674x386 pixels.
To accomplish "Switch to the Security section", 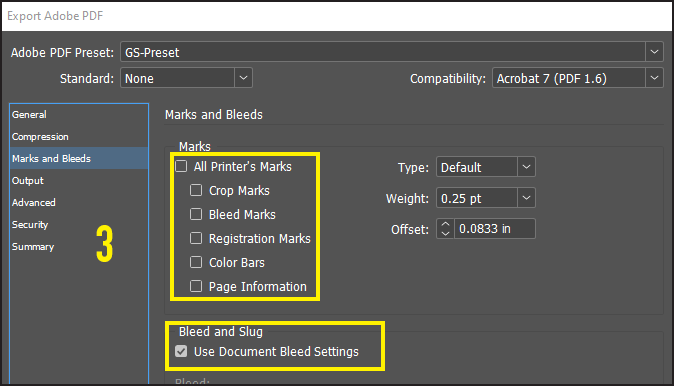I will tap(79, 224).
